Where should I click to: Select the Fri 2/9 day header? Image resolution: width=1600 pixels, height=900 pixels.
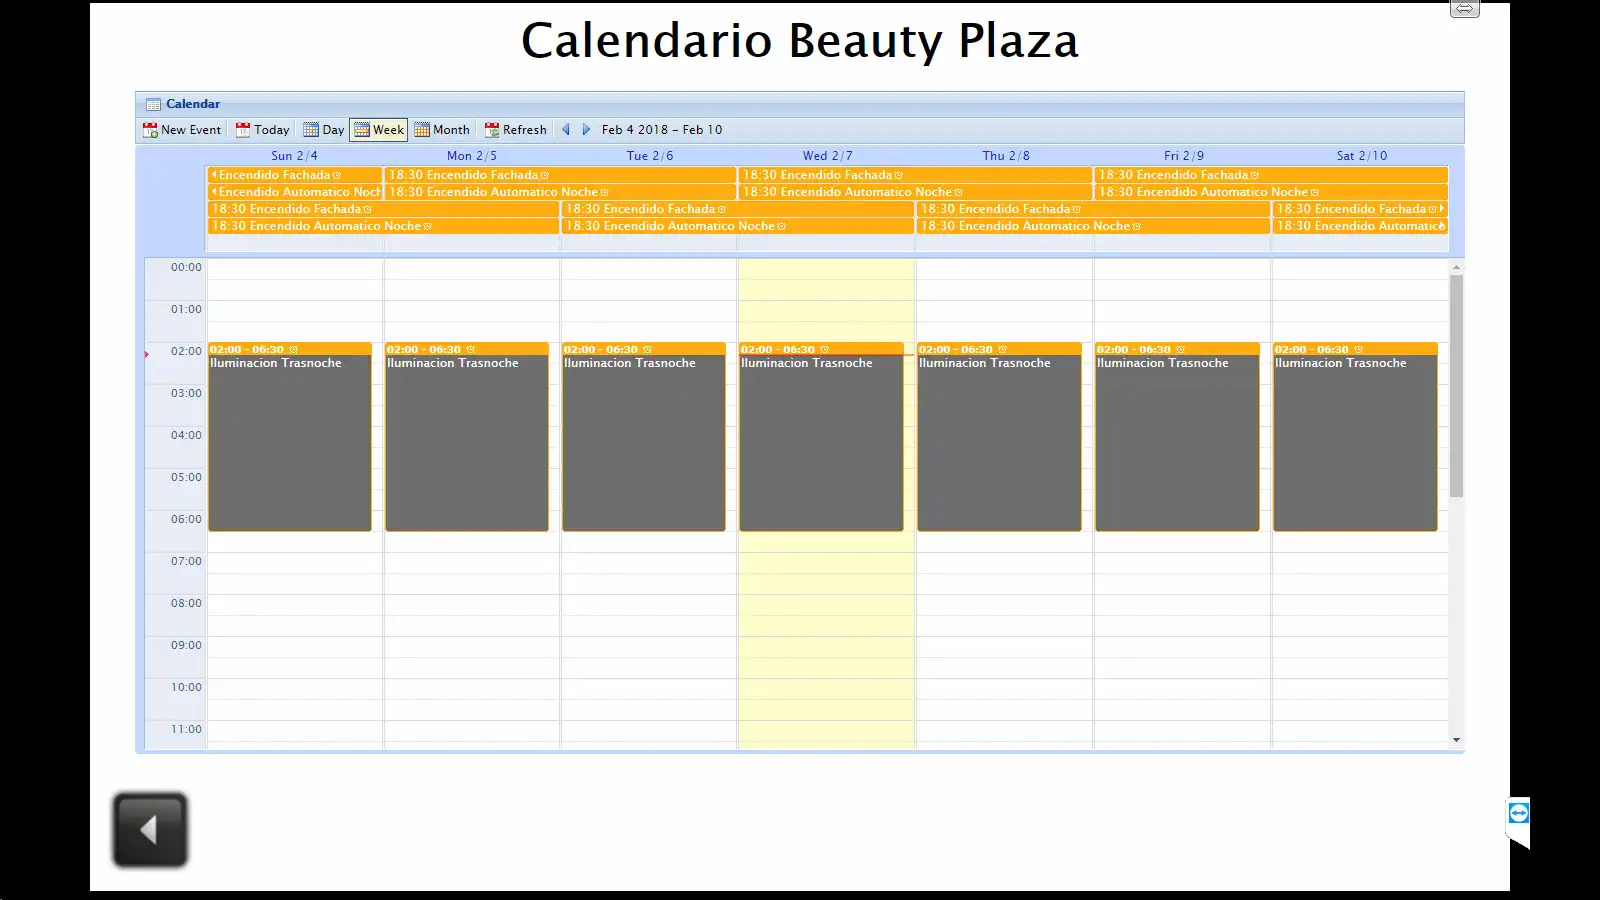point(1183,156)
